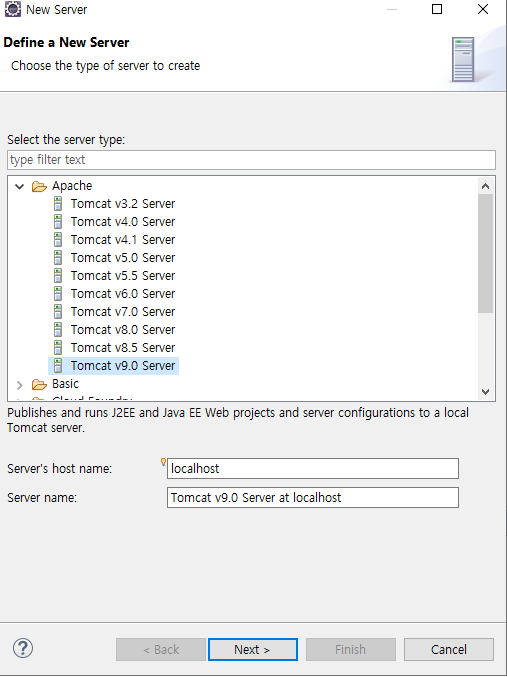This screenshot has height=677, width=507.
Task: Click the Server name field
Action: click(x=313, y=497)
